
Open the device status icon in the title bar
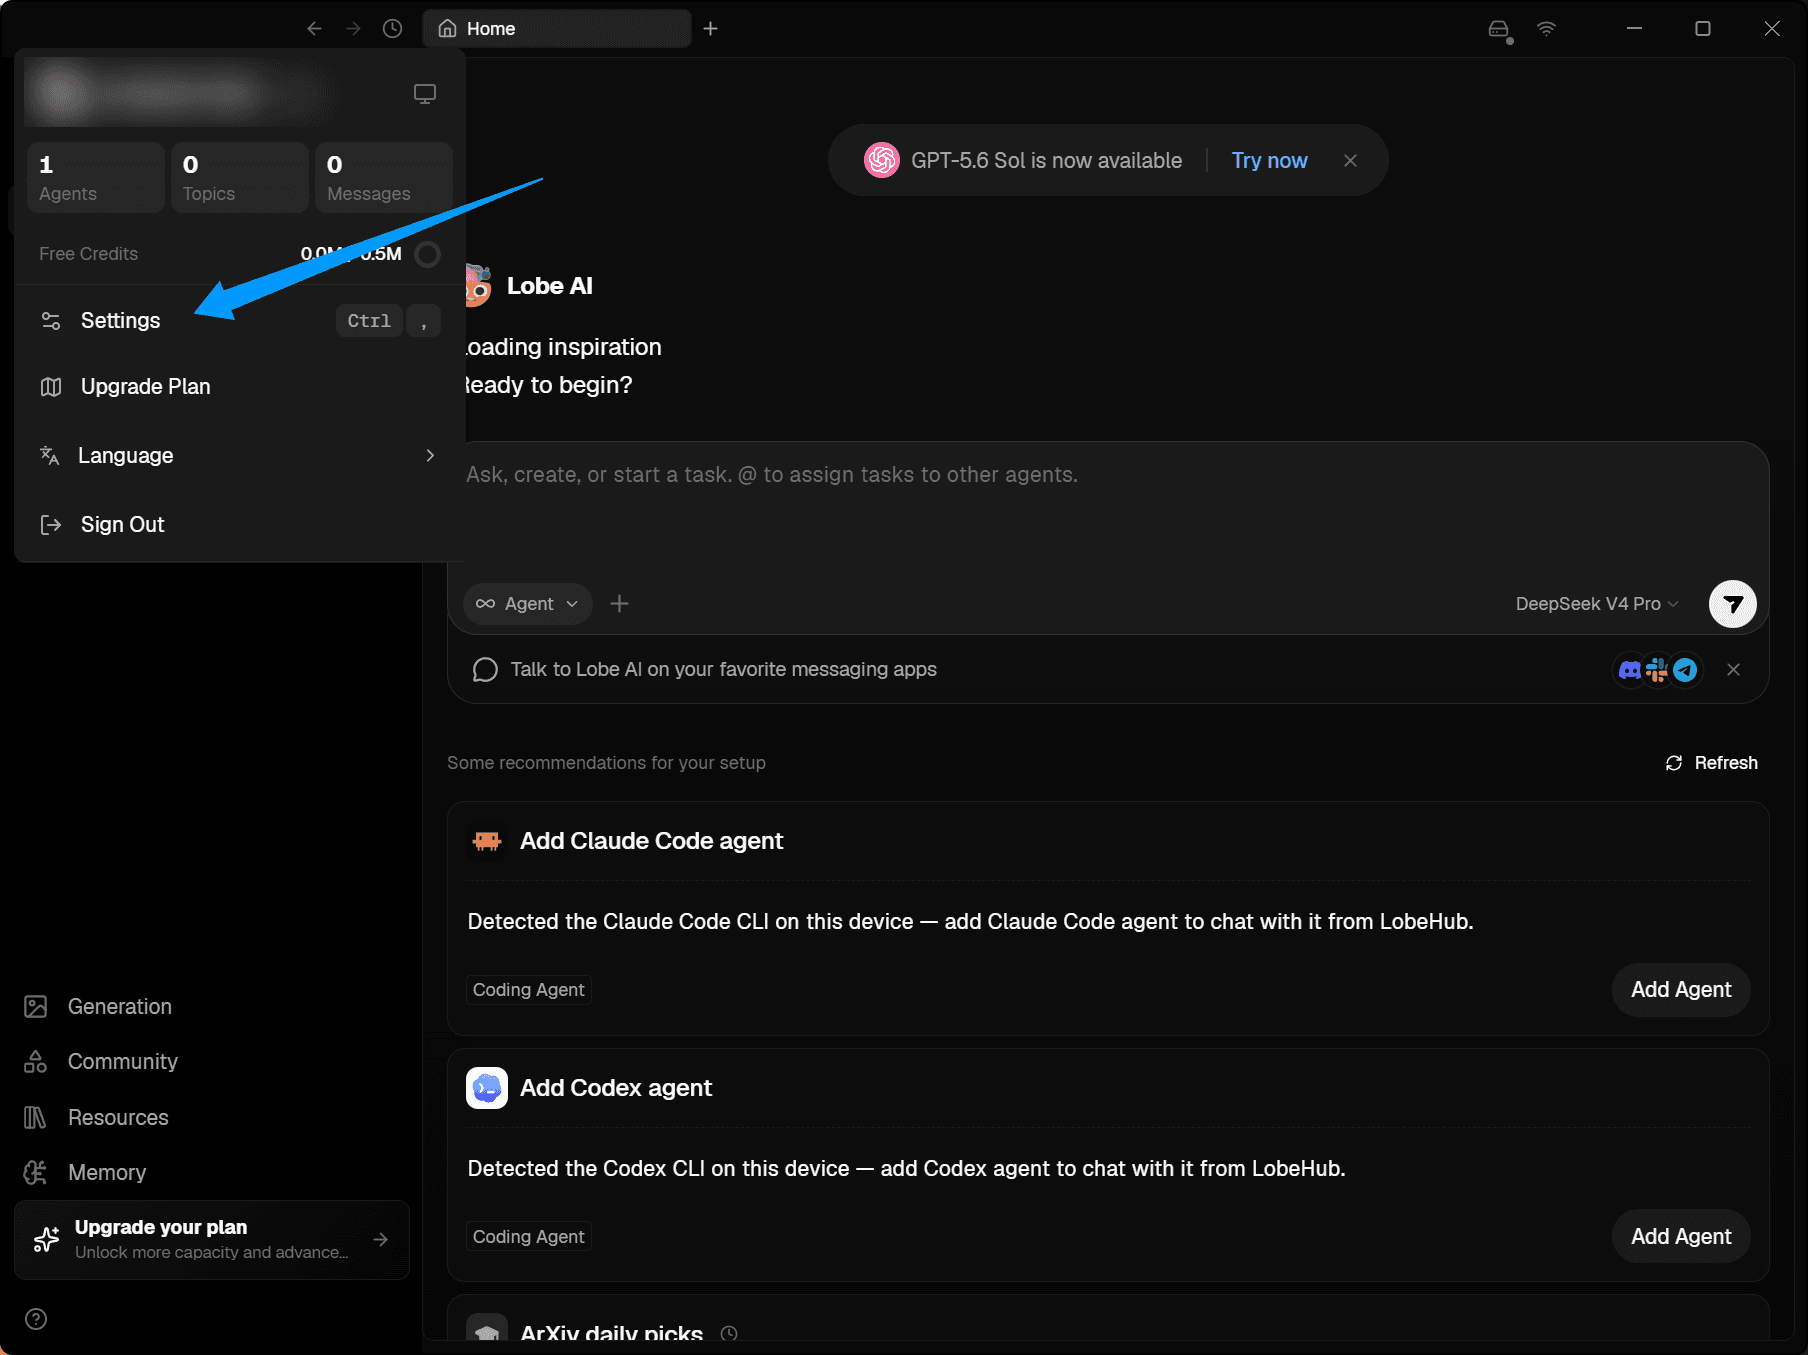pos(1499,30)
